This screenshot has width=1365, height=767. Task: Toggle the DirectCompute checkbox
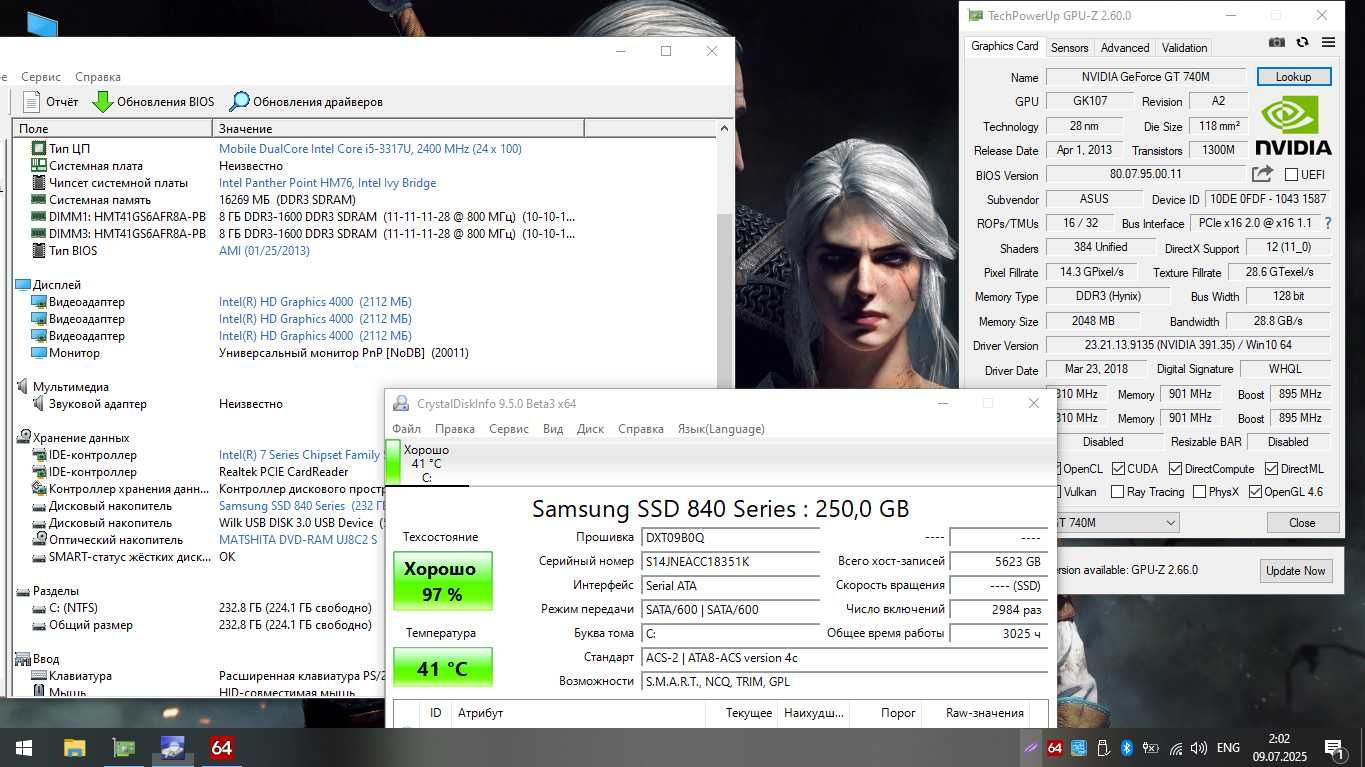1175,468
